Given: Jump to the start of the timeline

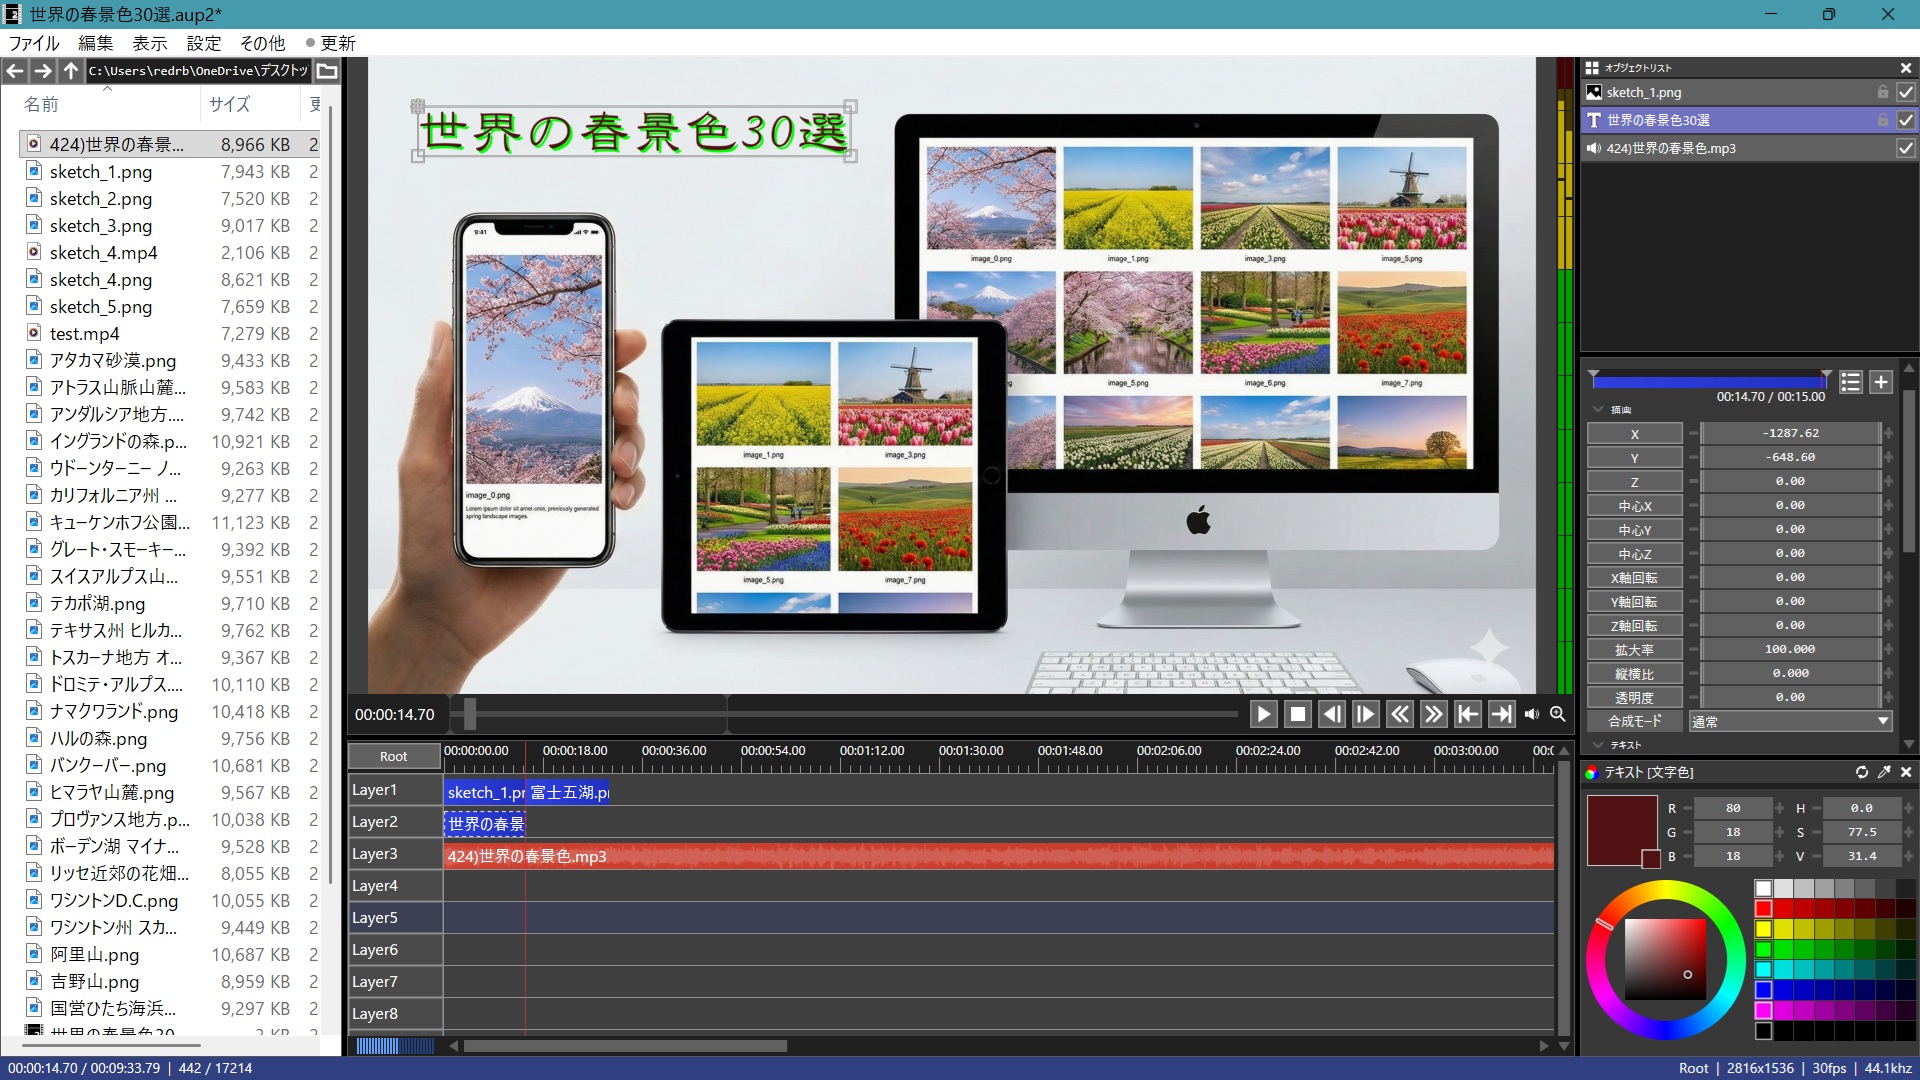Looking at the screenshot, I should [1467, 714].
